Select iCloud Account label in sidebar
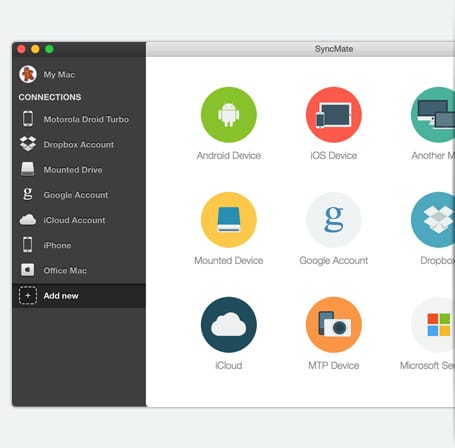Screen dimensions: 455x448 coord(74,220)
